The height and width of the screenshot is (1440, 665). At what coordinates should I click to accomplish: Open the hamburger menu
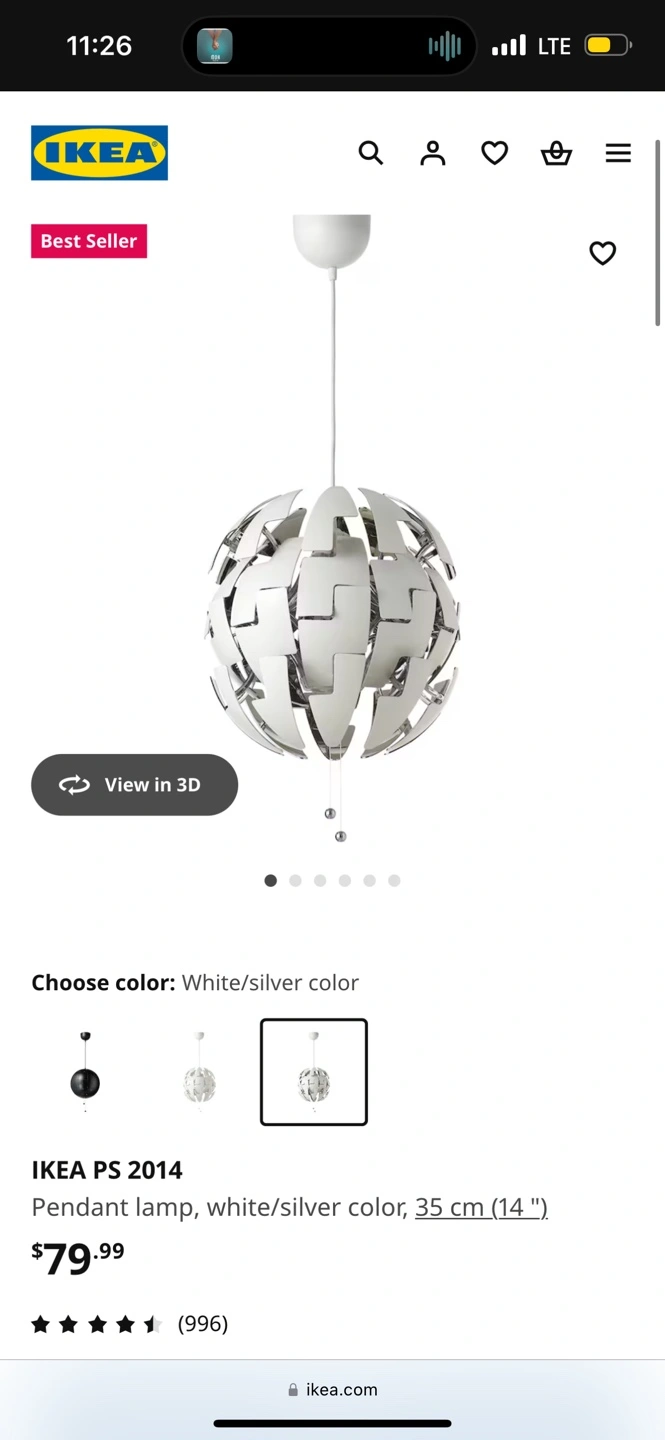[x=618, y=153]
